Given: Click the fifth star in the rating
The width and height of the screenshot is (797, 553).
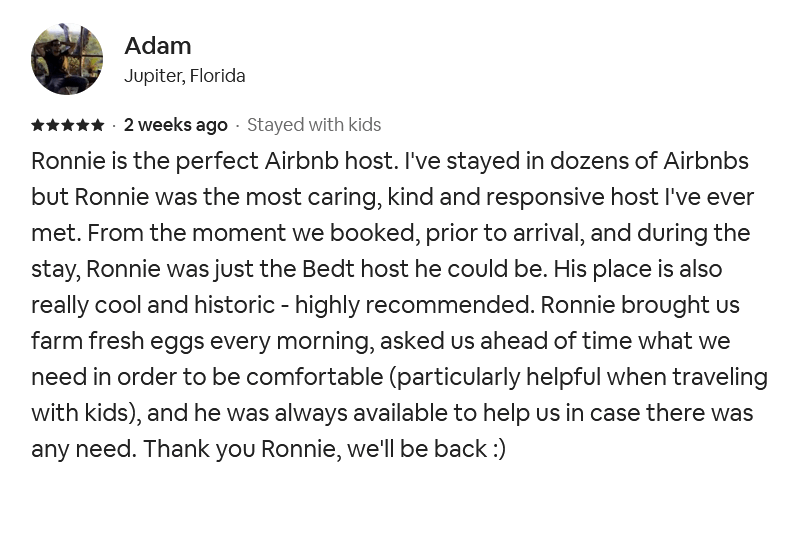Looking at the screenshot, I should click(x=97, y=125).
